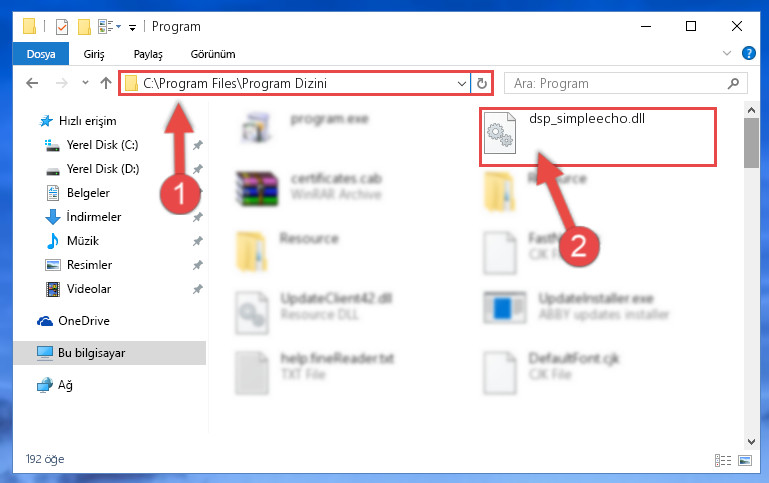Image resolution: width=769 pixels, height=483 pixels.
Task: Expand the address bar history dropdown
Action: [461, 84]
